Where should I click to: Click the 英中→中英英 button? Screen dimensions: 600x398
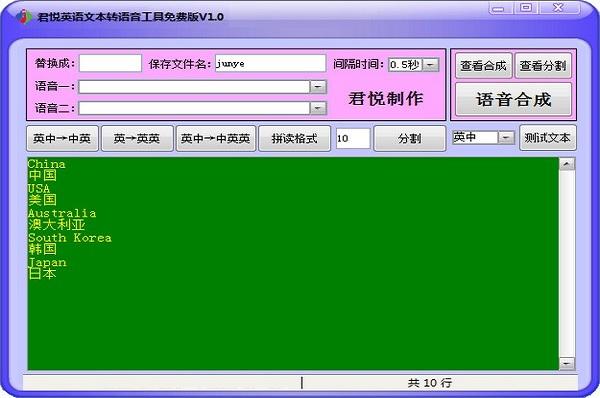(215, 138)
